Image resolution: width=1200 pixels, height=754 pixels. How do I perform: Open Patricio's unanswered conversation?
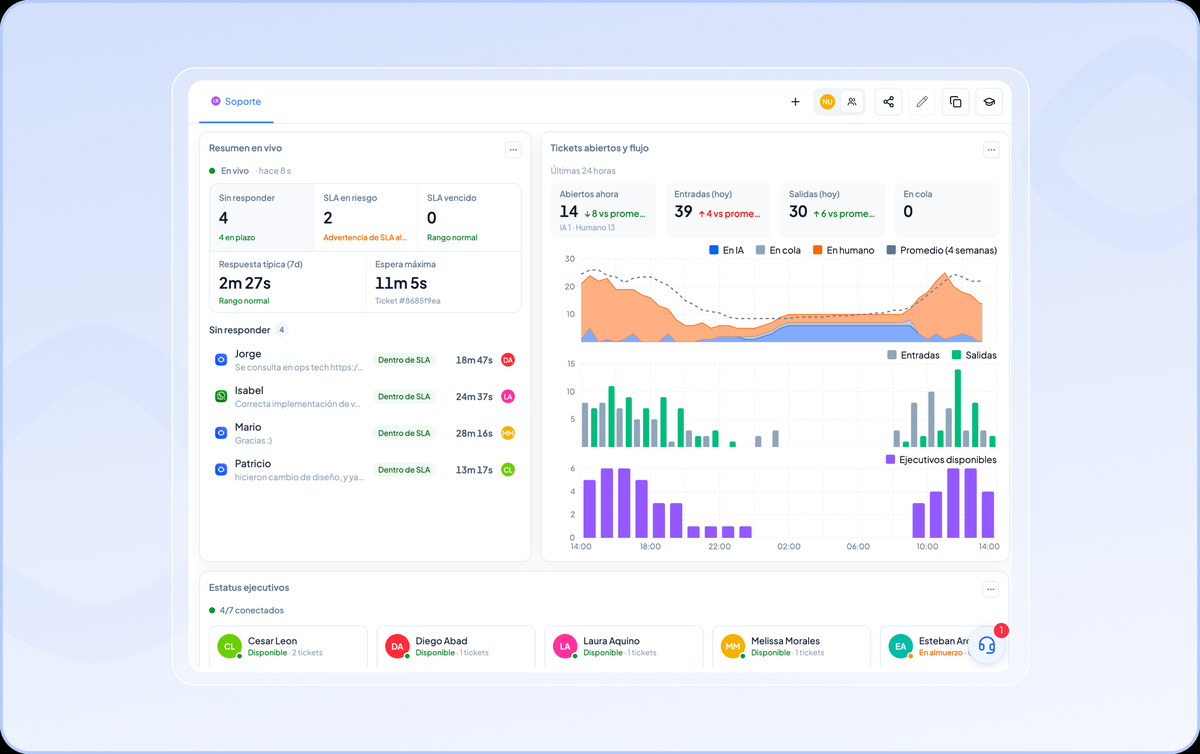pos(365,470)
